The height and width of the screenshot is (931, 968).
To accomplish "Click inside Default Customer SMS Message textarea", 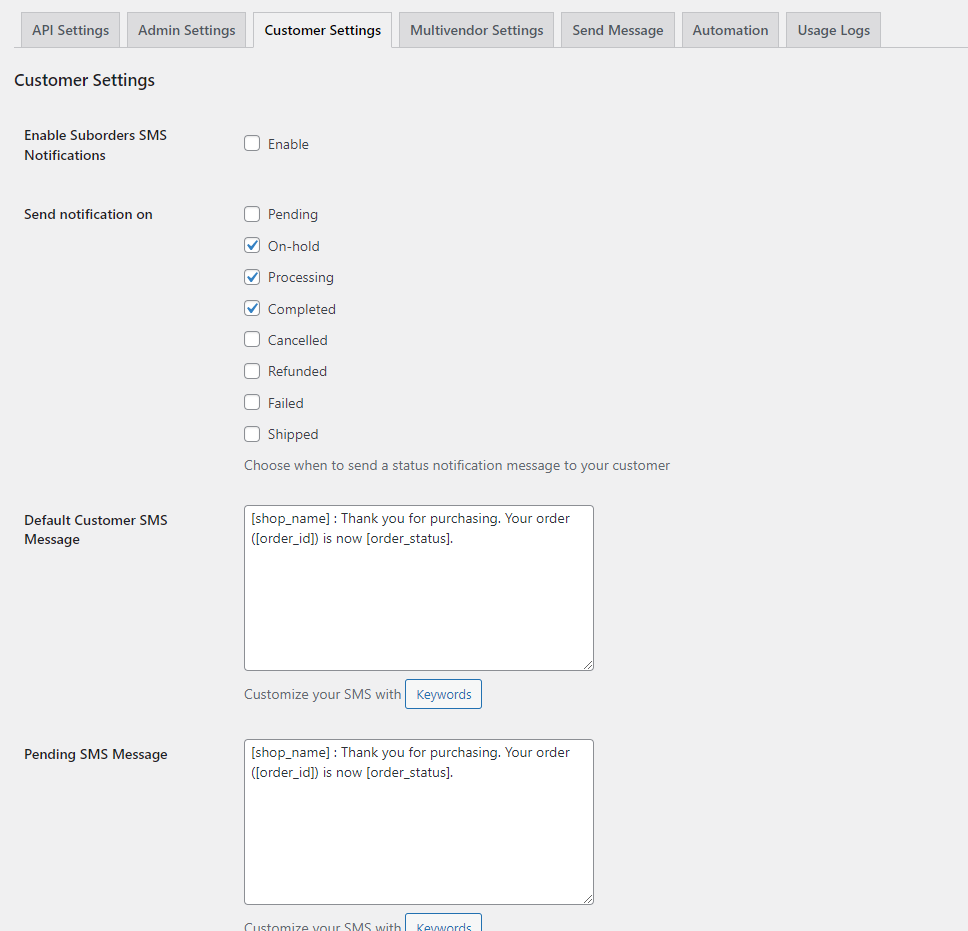I will (x=418, y=600).
